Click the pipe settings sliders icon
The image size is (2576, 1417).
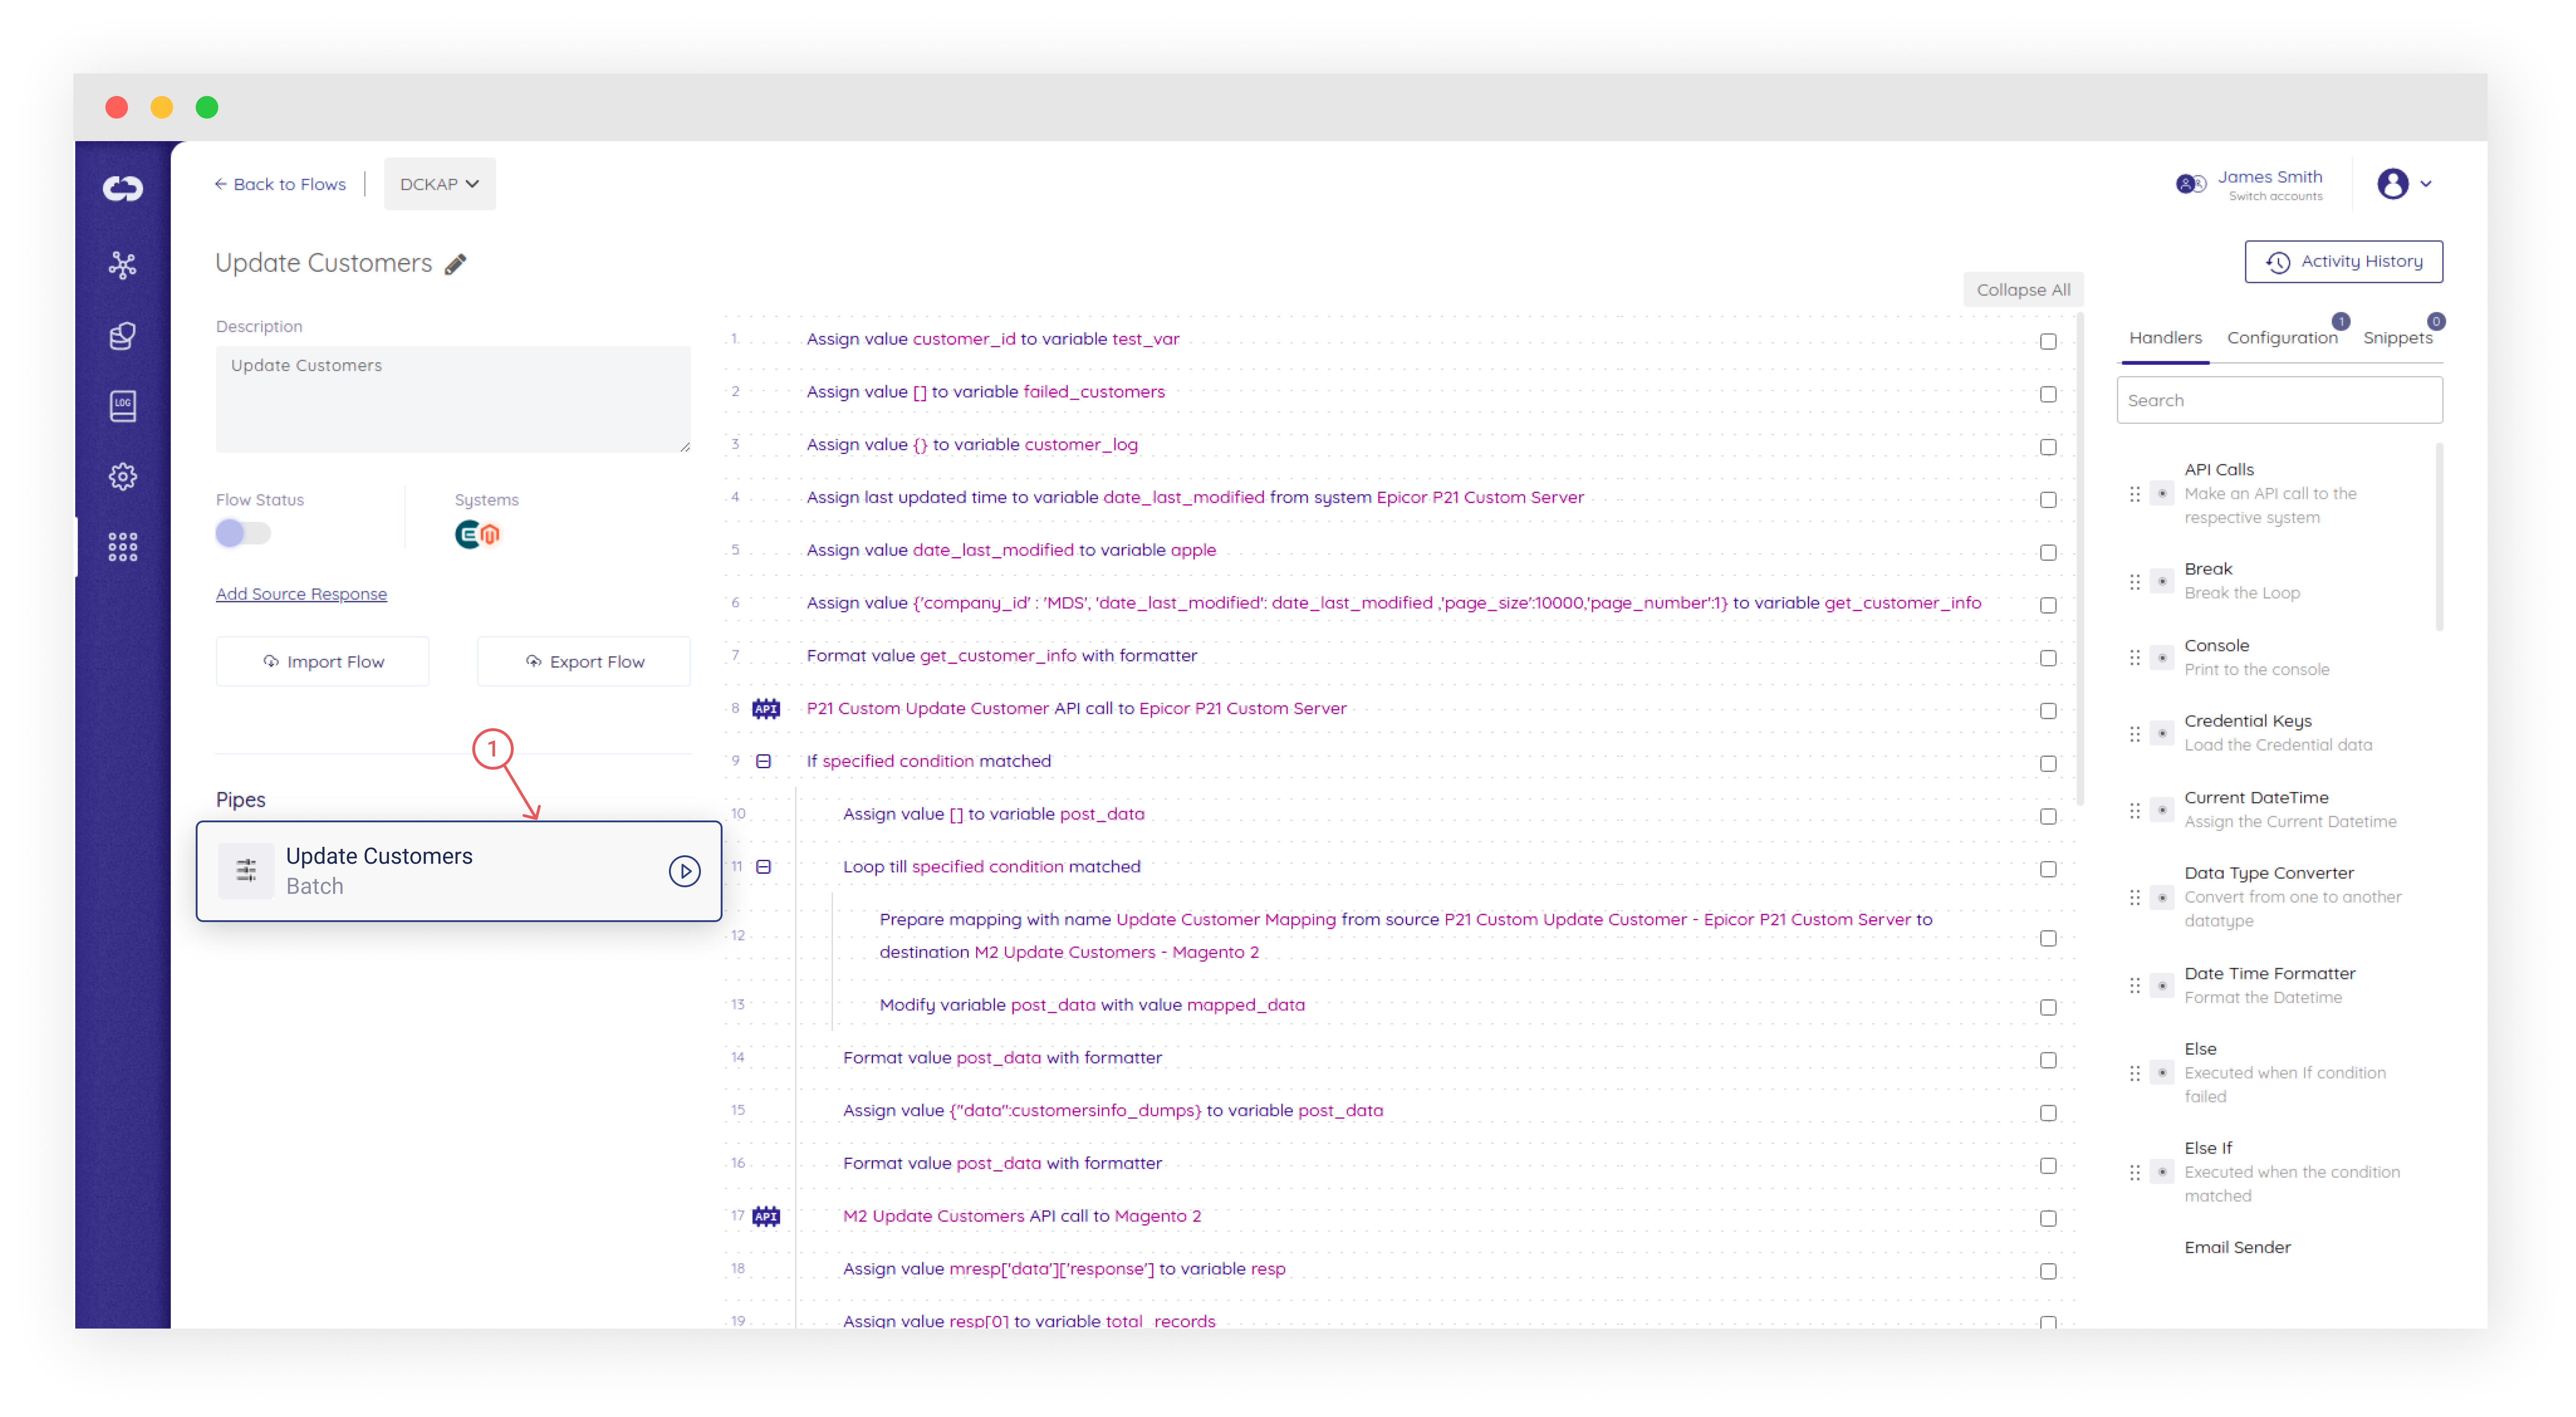point(246,871)
